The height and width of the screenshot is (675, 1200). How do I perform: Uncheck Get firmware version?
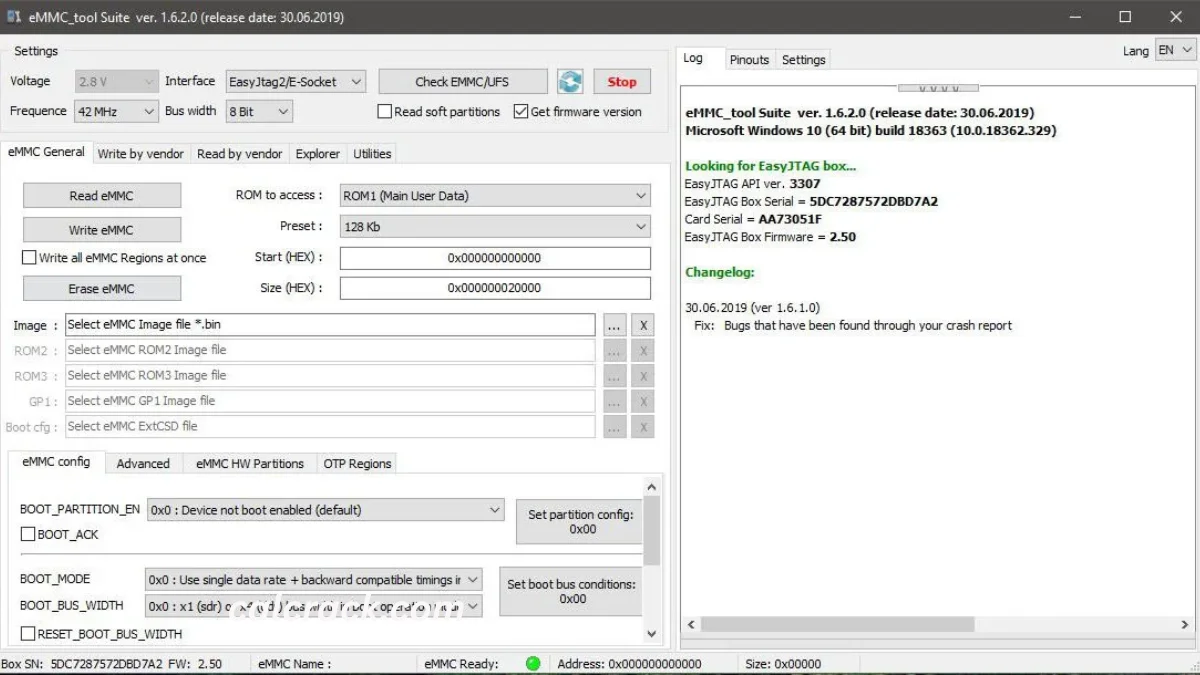[521, 112]
